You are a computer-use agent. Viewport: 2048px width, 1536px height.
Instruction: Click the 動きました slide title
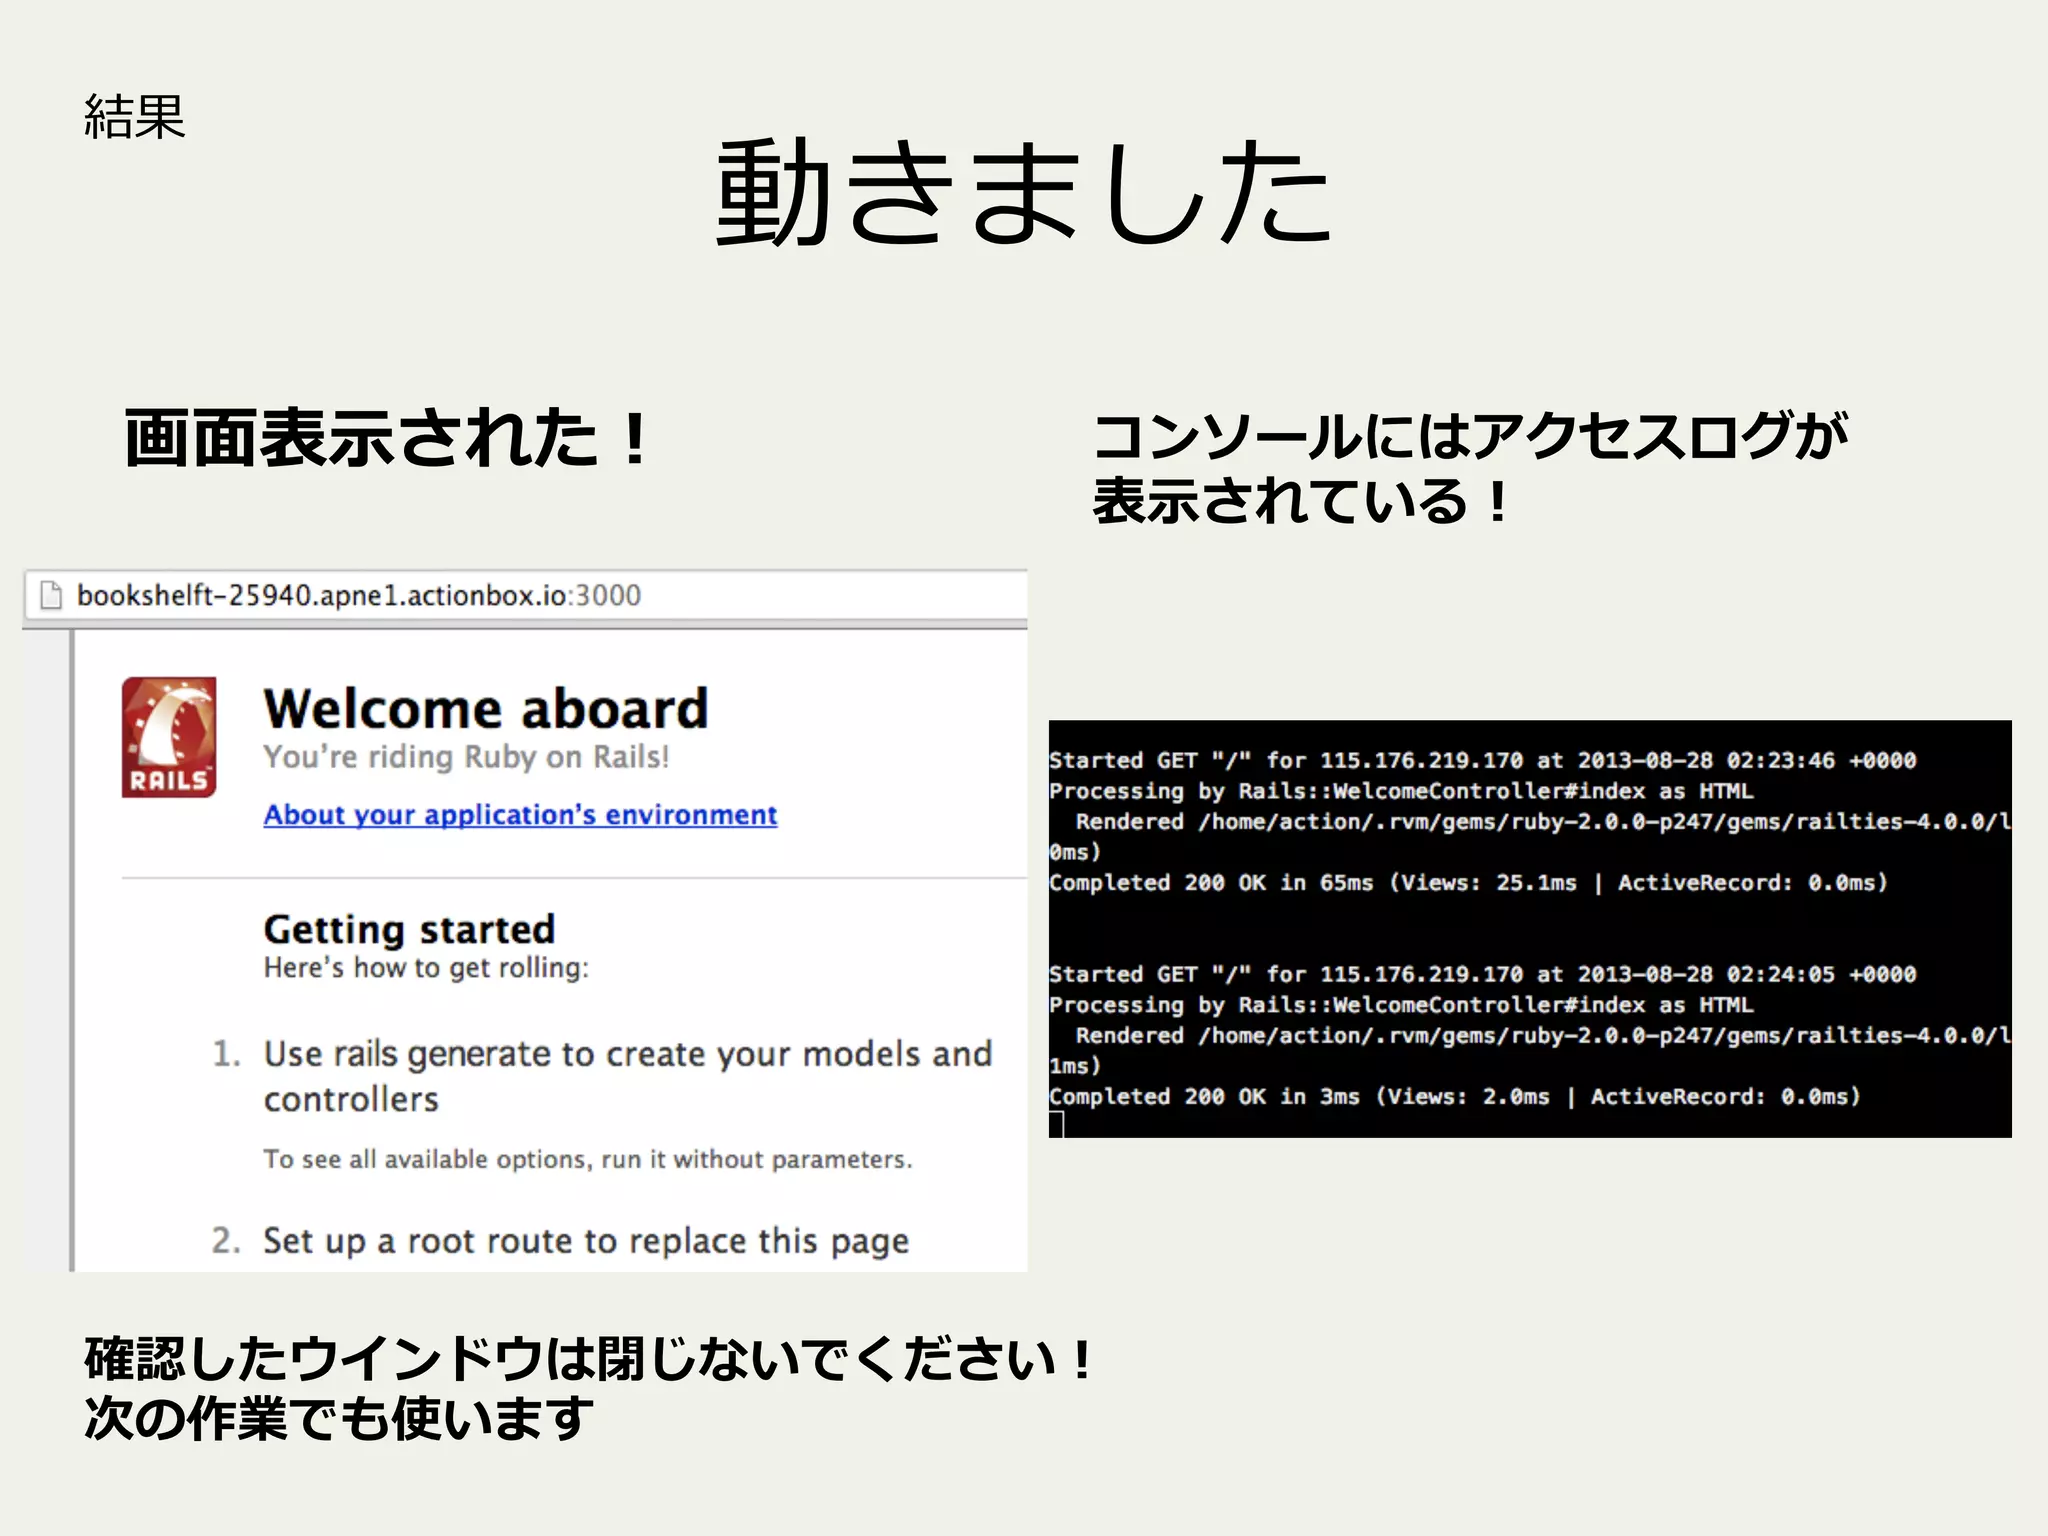coord(1025,191)
